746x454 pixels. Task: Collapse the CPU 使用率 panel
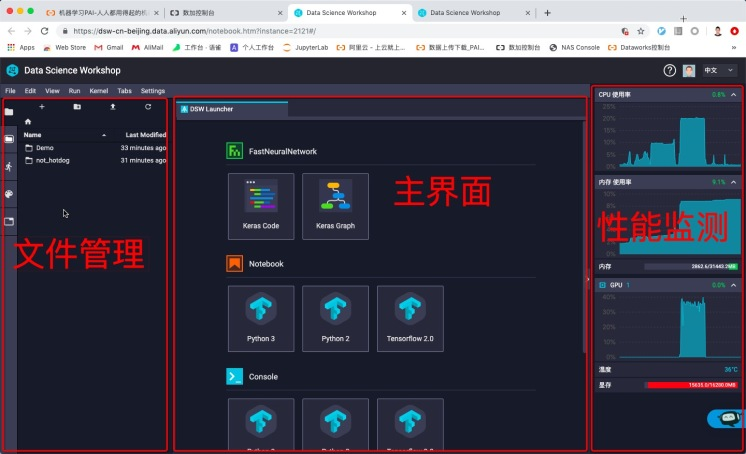click(x=734, y=95)
